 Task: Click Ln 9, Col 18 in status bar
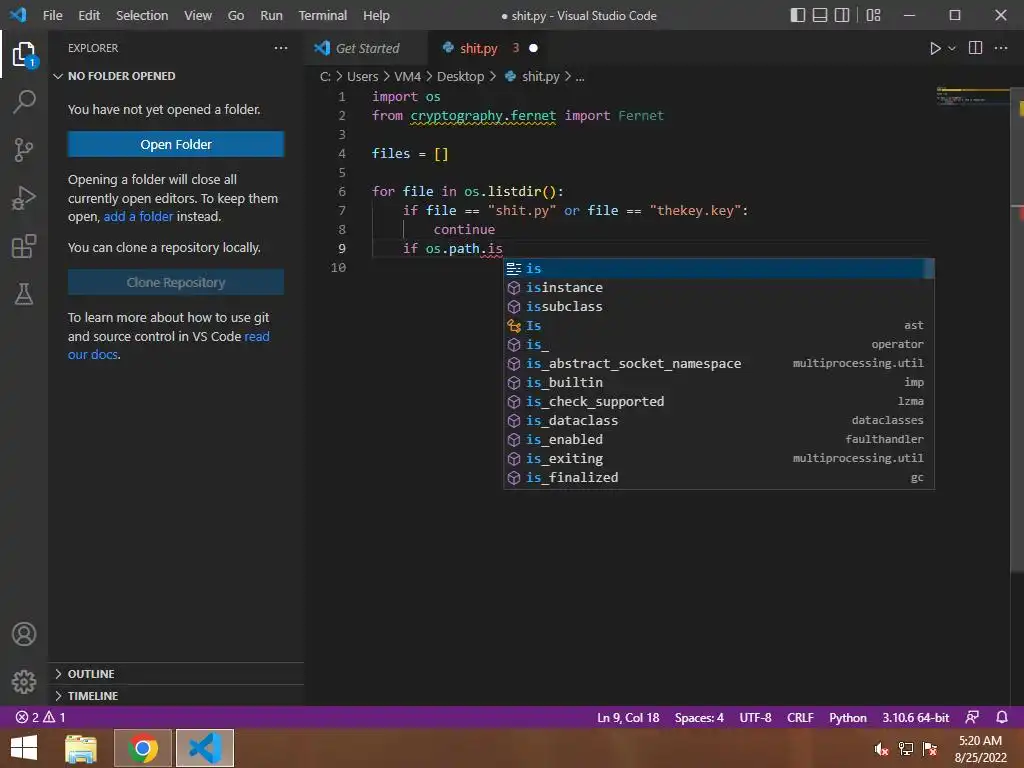pyautogui.click(x=628, y=717)
